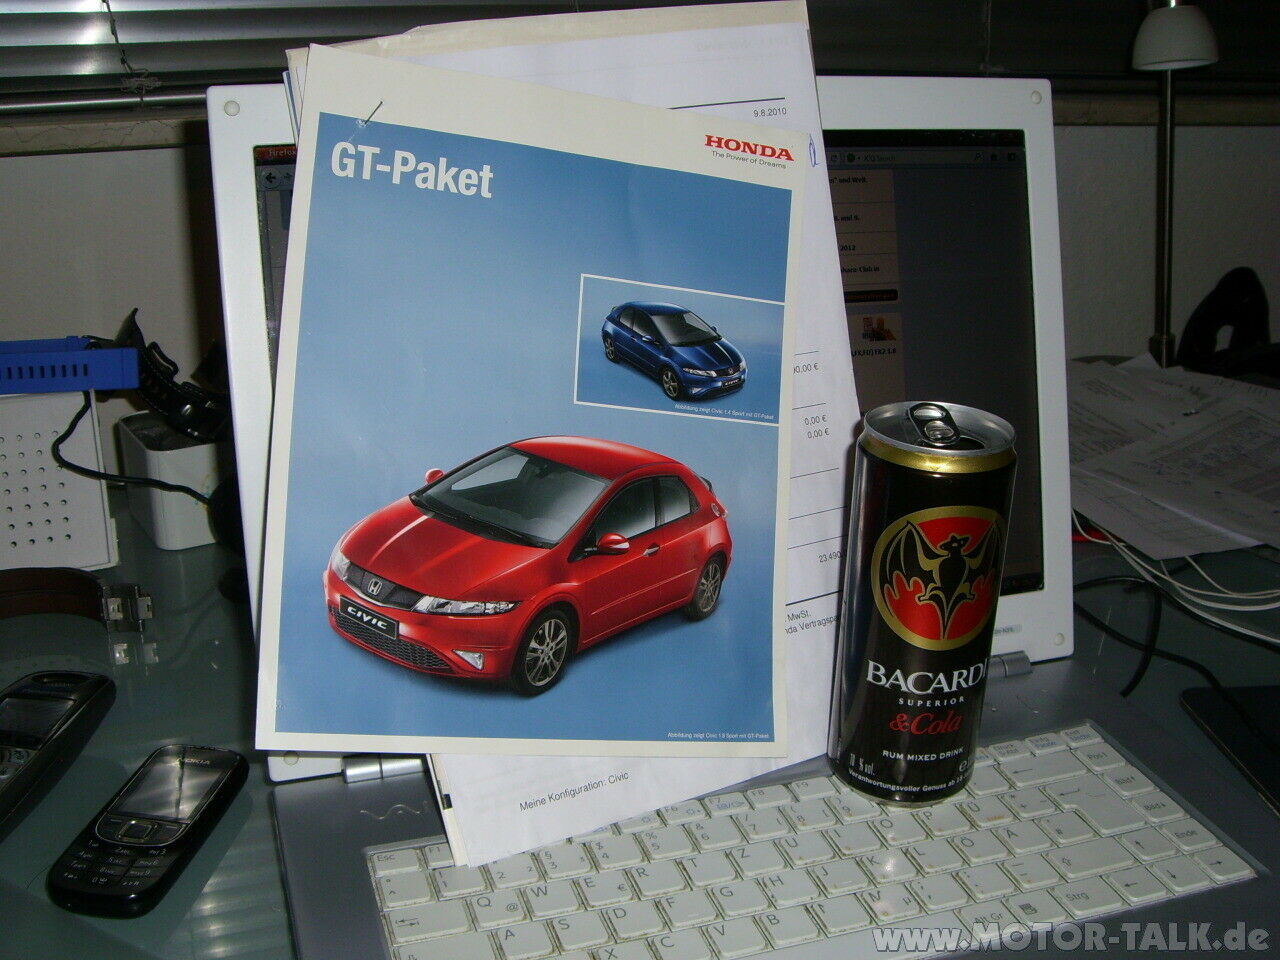Select the Home icon in the browser toolbar

[994, 158]
